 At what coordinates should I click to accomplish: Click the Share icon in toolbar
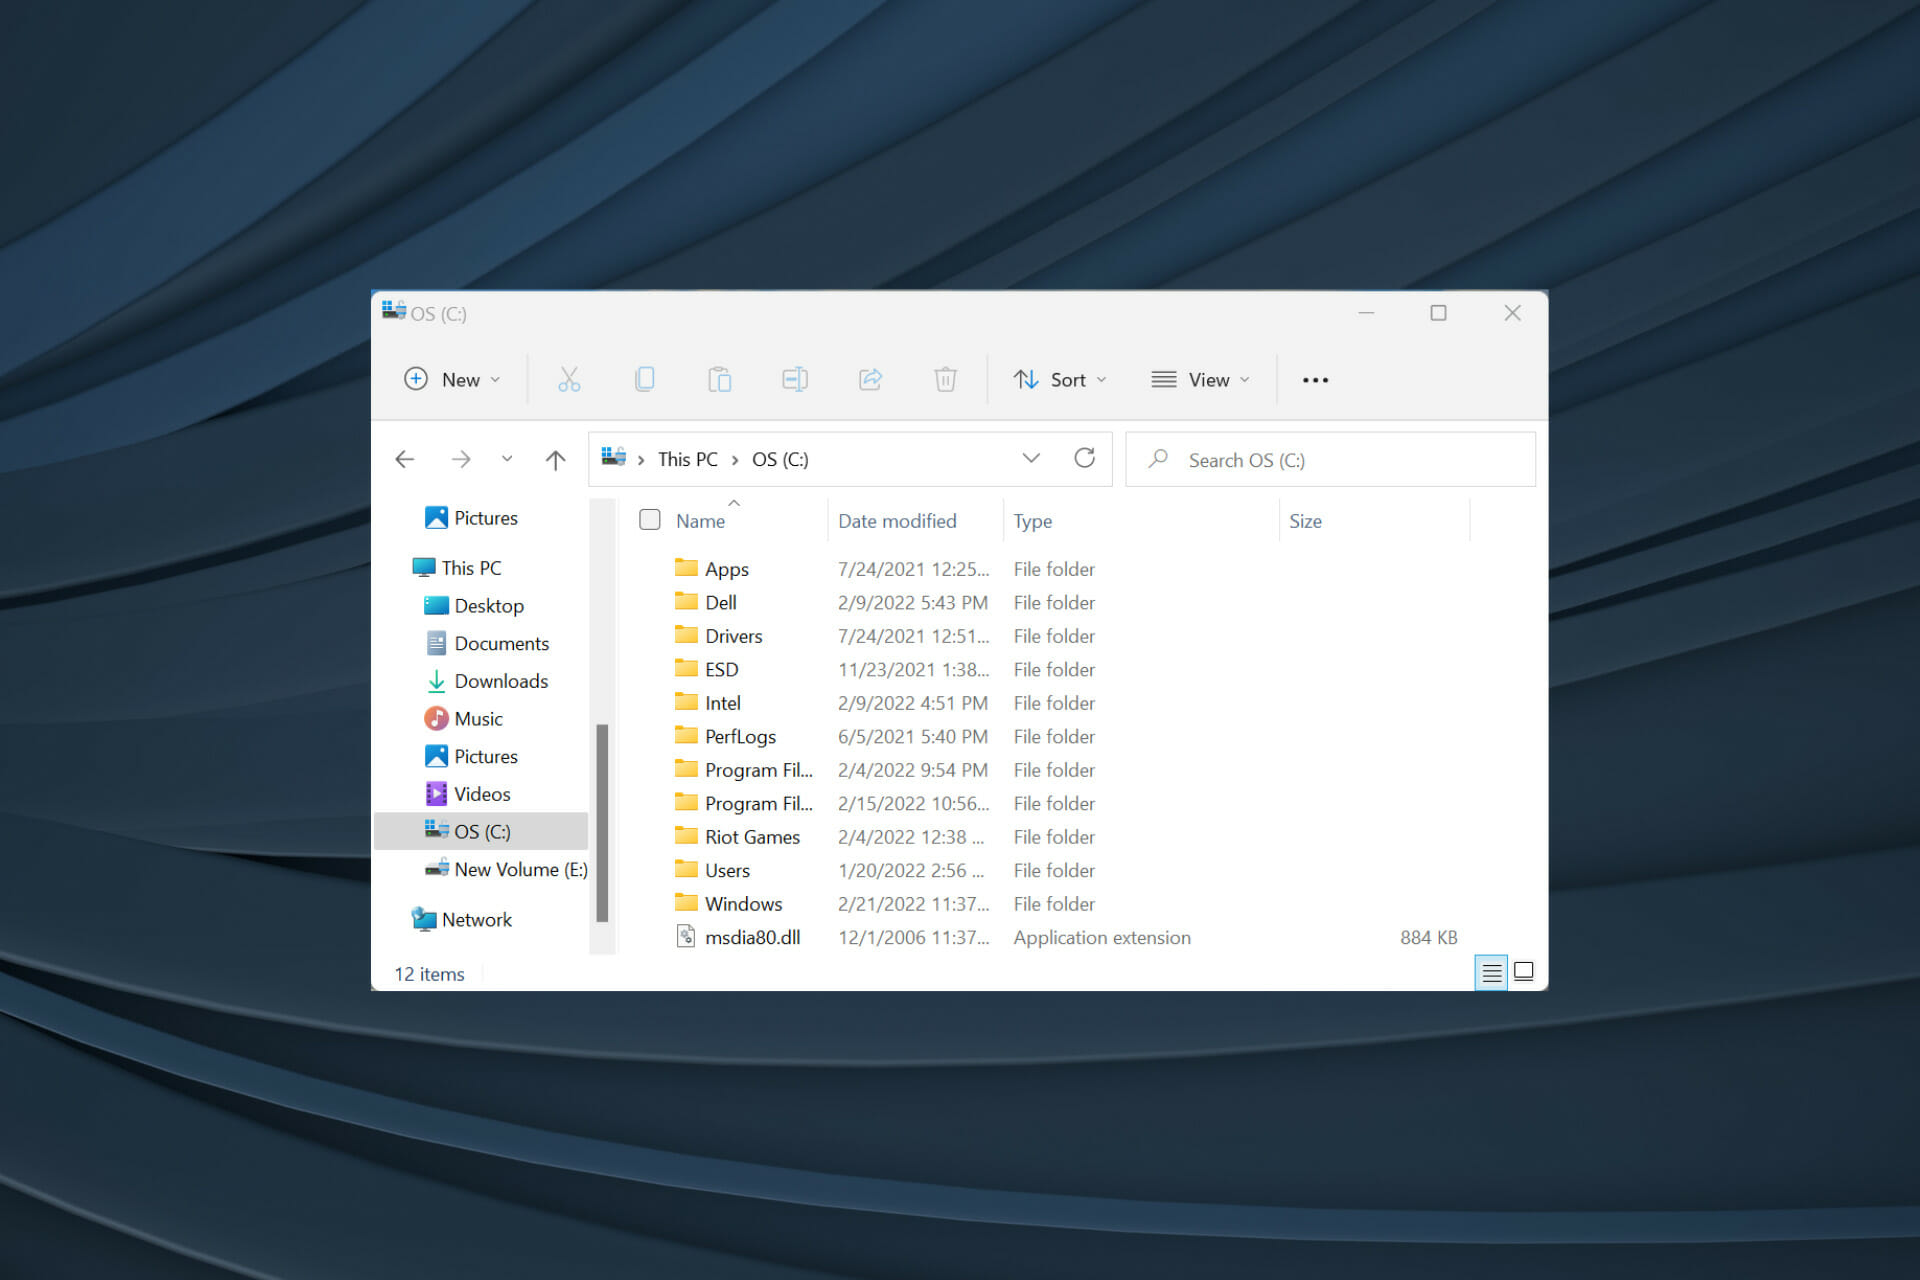(x=871, y=380)
